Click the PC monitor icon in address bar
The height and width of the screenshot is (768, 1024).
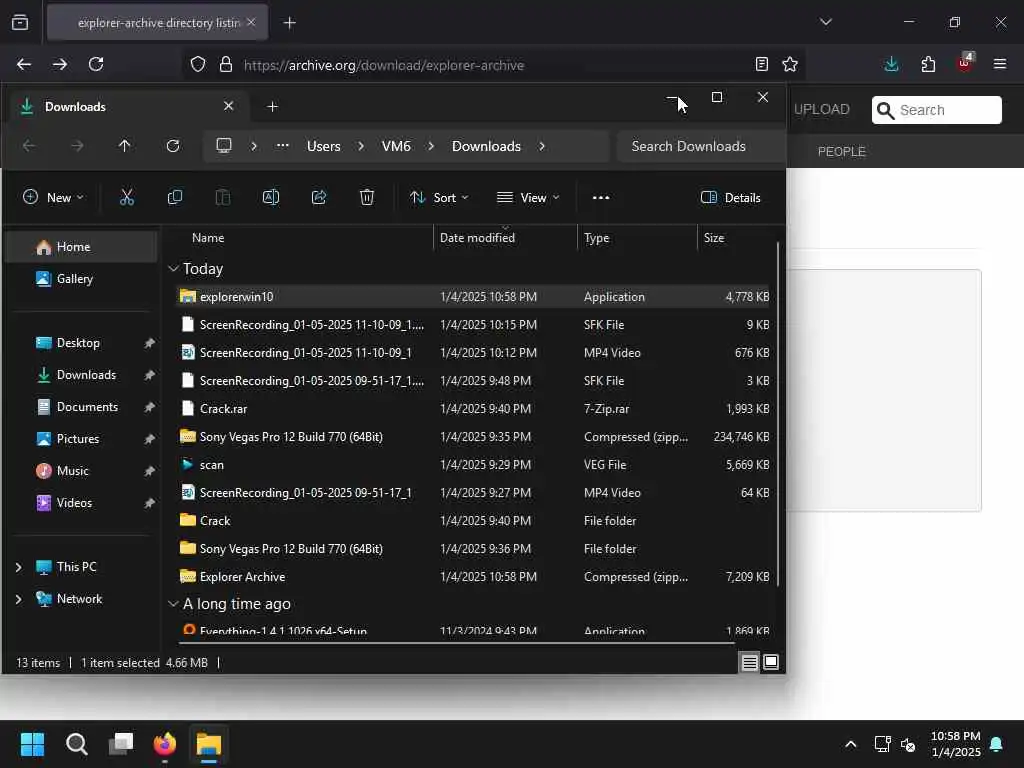[224, 146]
